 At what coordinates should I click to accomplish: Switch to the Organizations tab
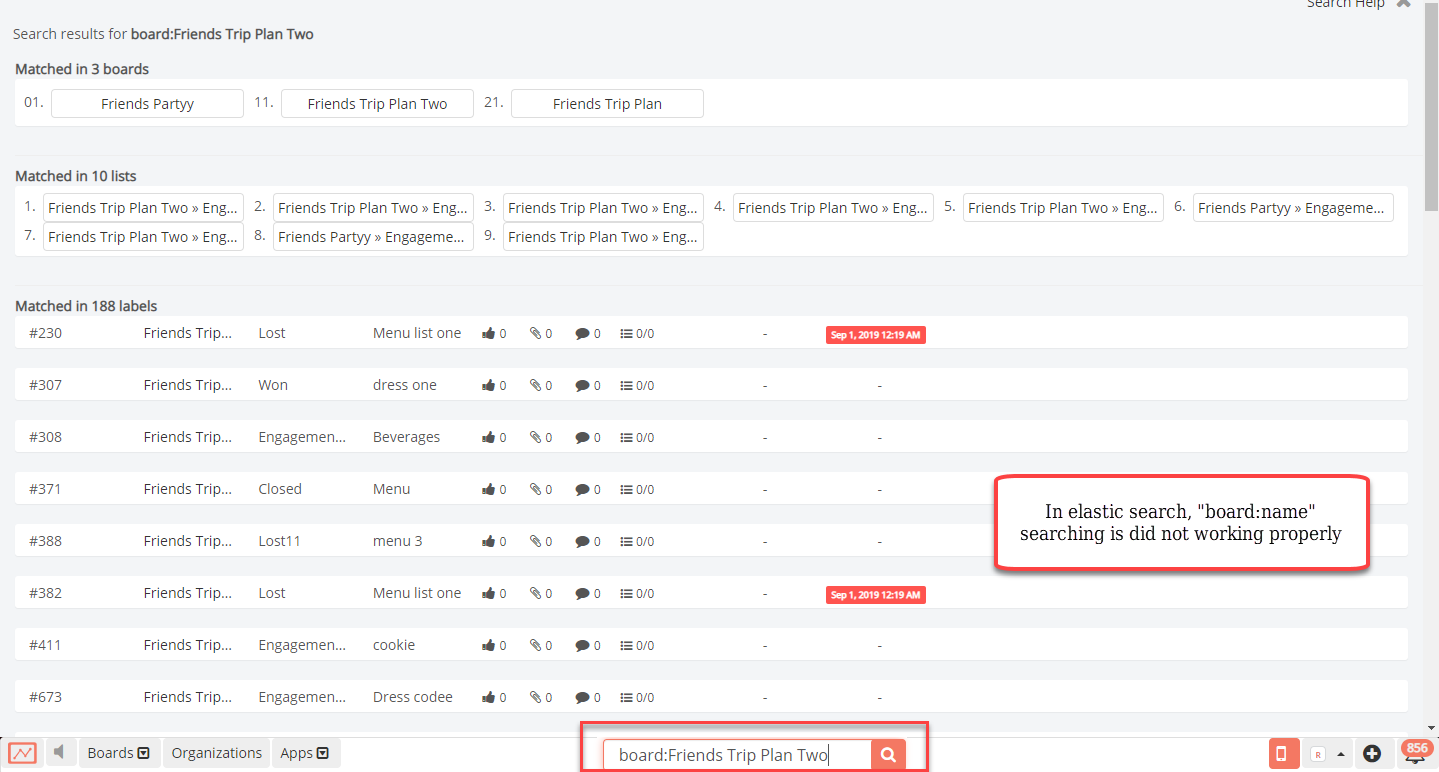[216, 752]
